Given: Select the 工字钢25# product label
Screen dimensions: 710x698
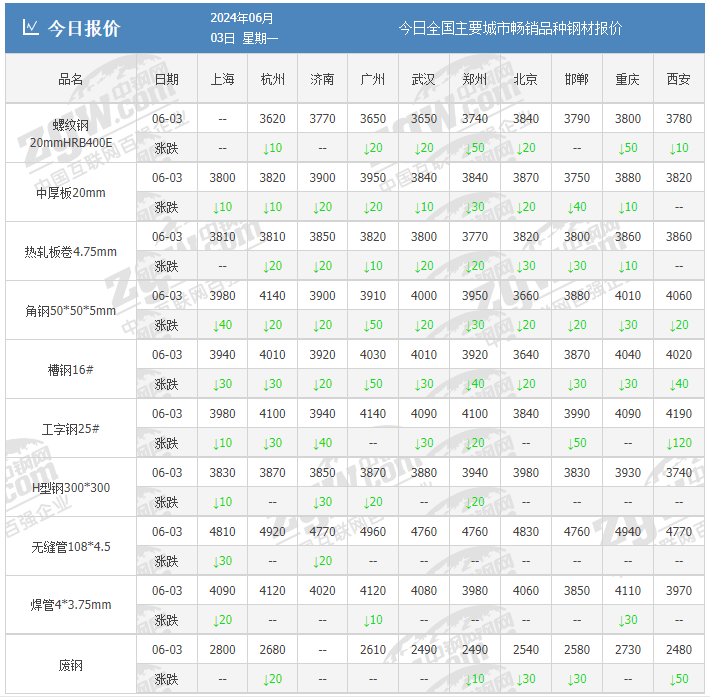Looking at the screenshot, I should 71,429.
